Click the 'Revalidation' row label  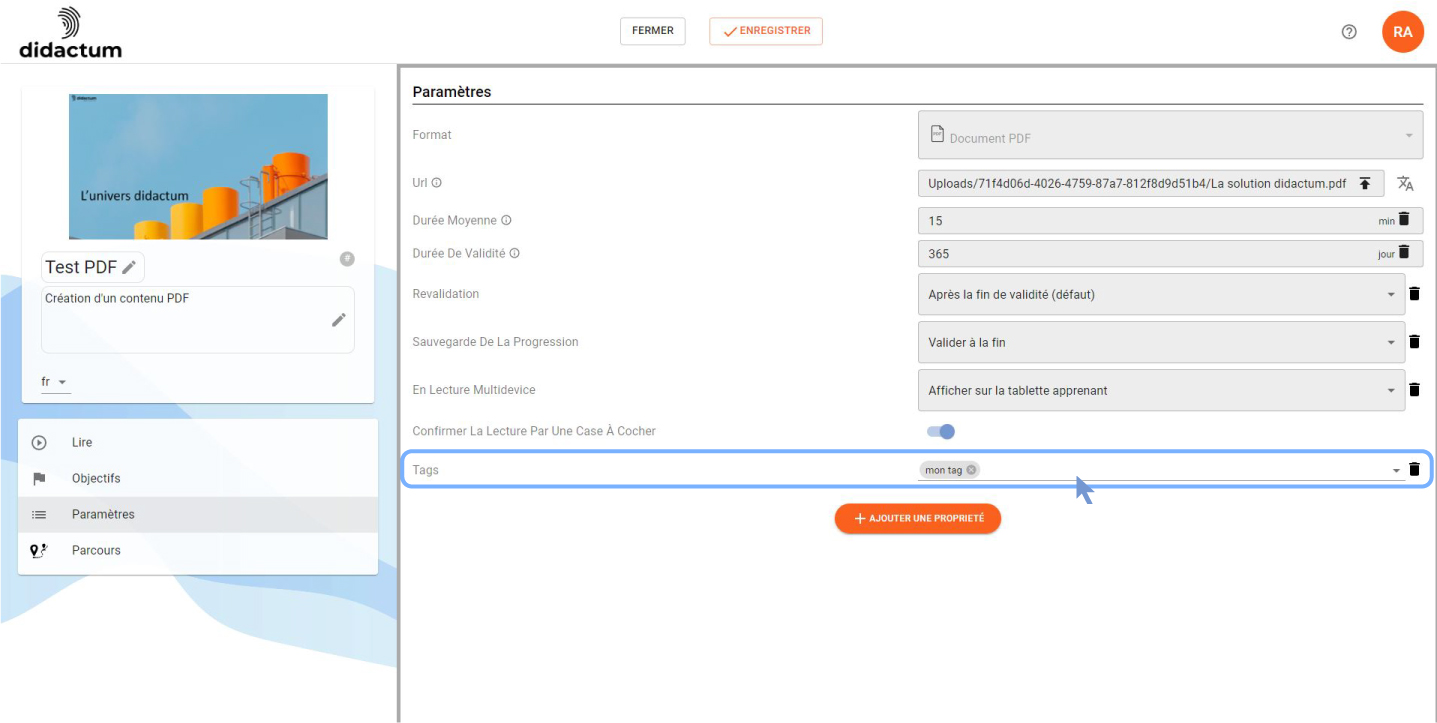click(446, 294)
